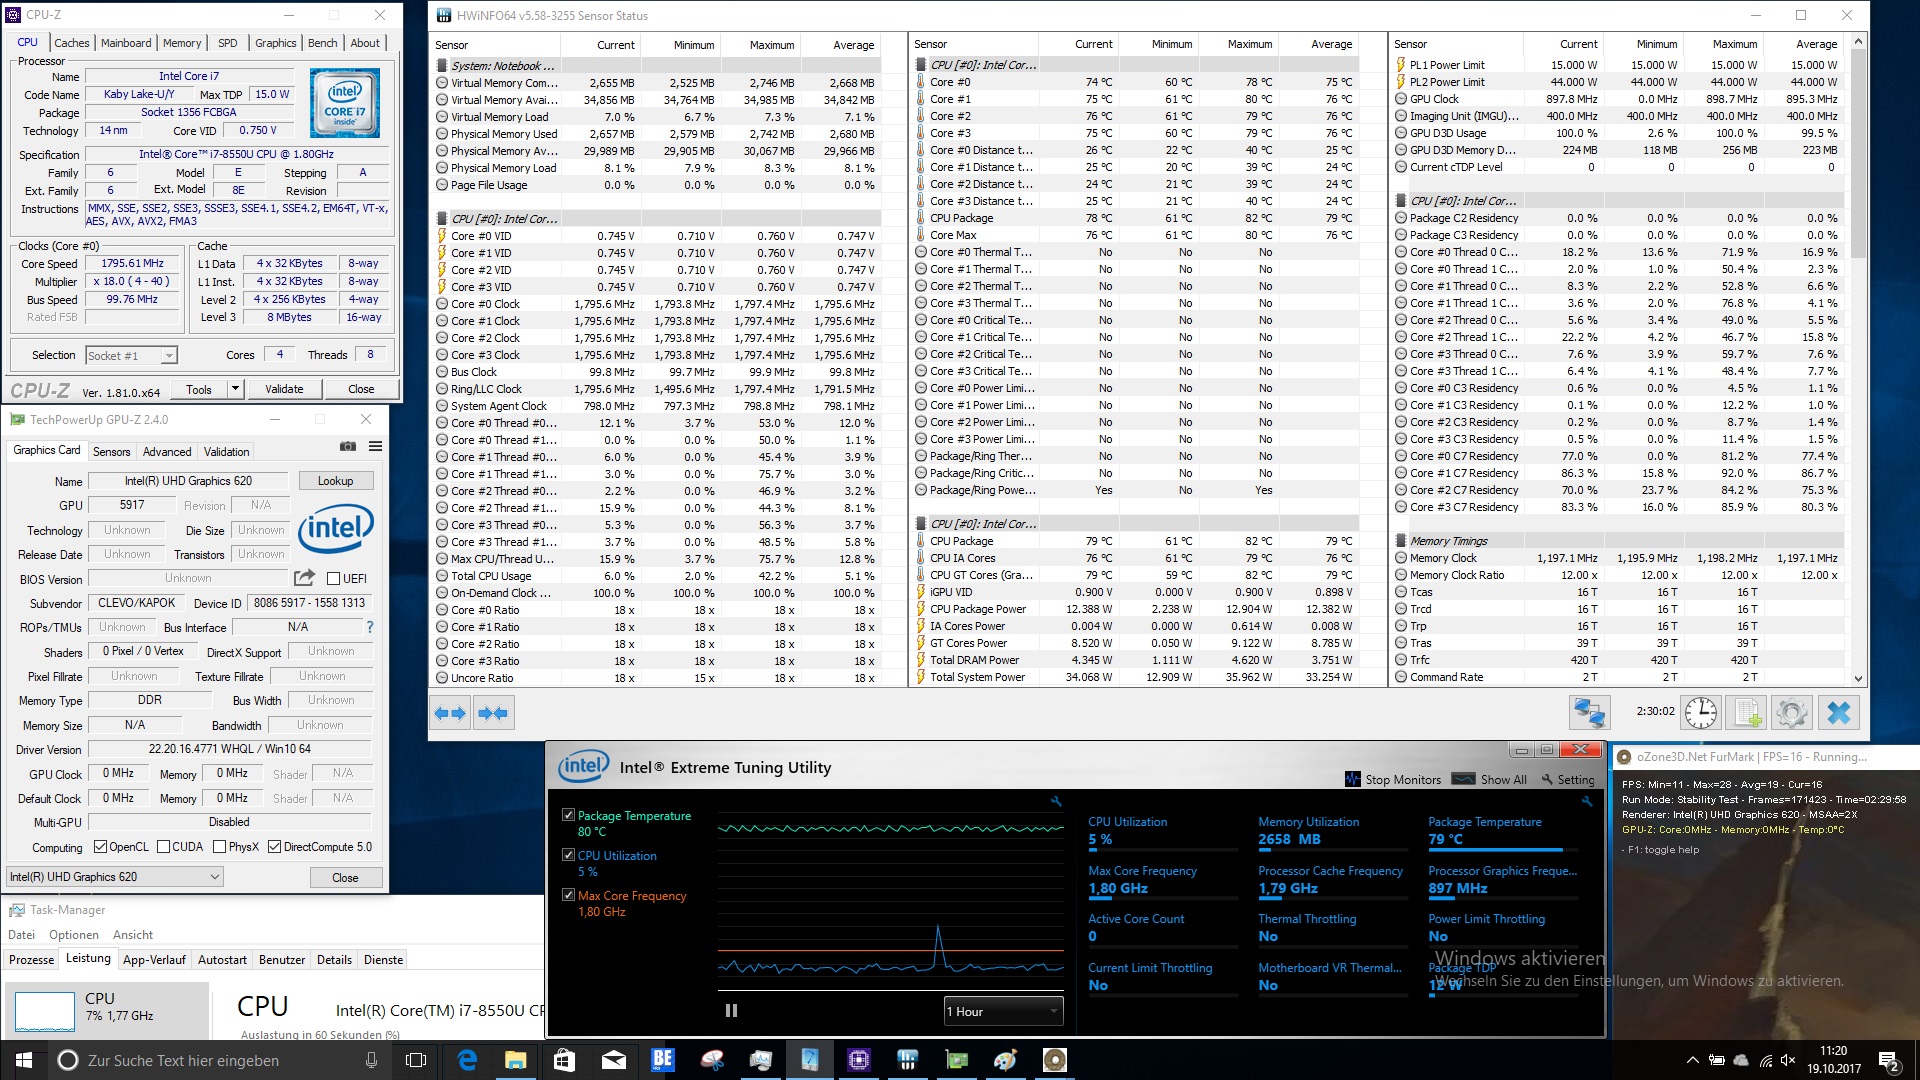Click the XTU Setting button
This screenshot has width=1920, height=1080.
(1568, 779)
